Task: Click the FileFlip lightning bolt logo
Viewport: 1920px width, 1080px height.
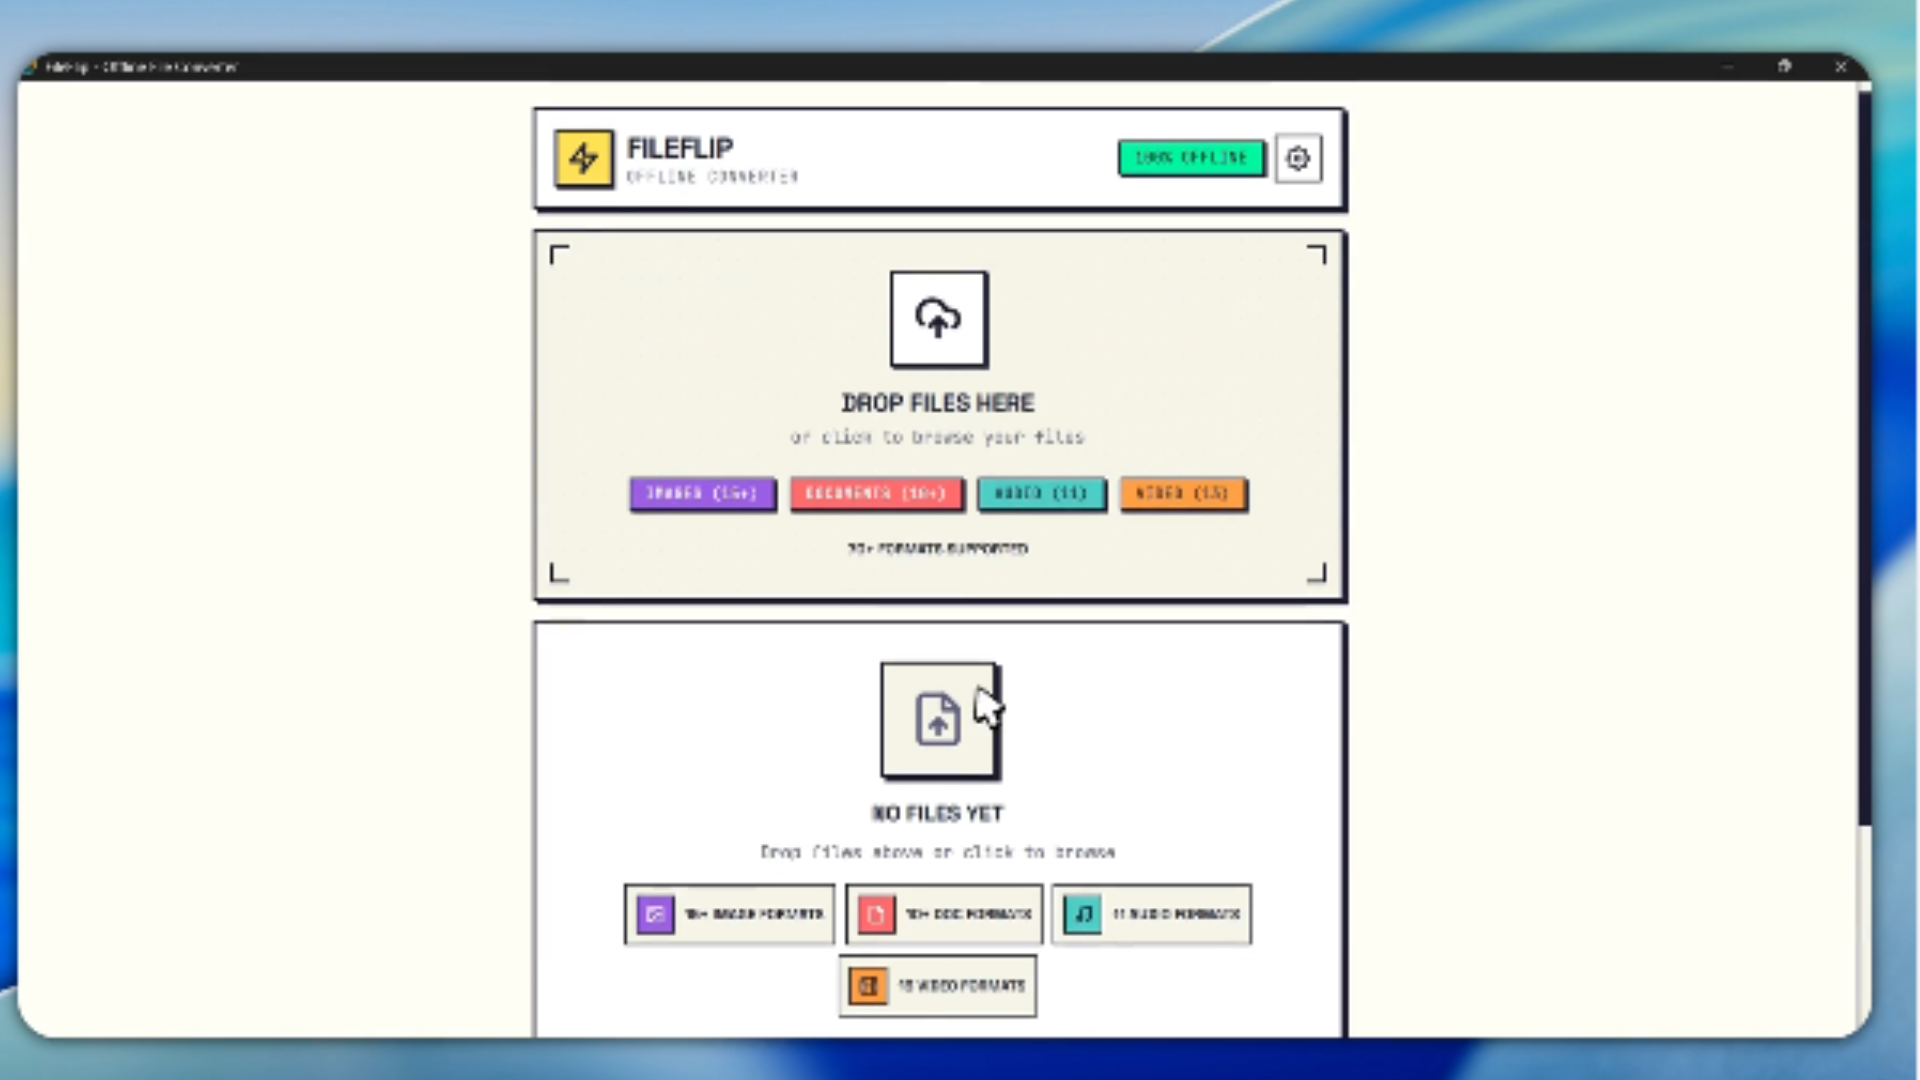Action: coord(583,158)
